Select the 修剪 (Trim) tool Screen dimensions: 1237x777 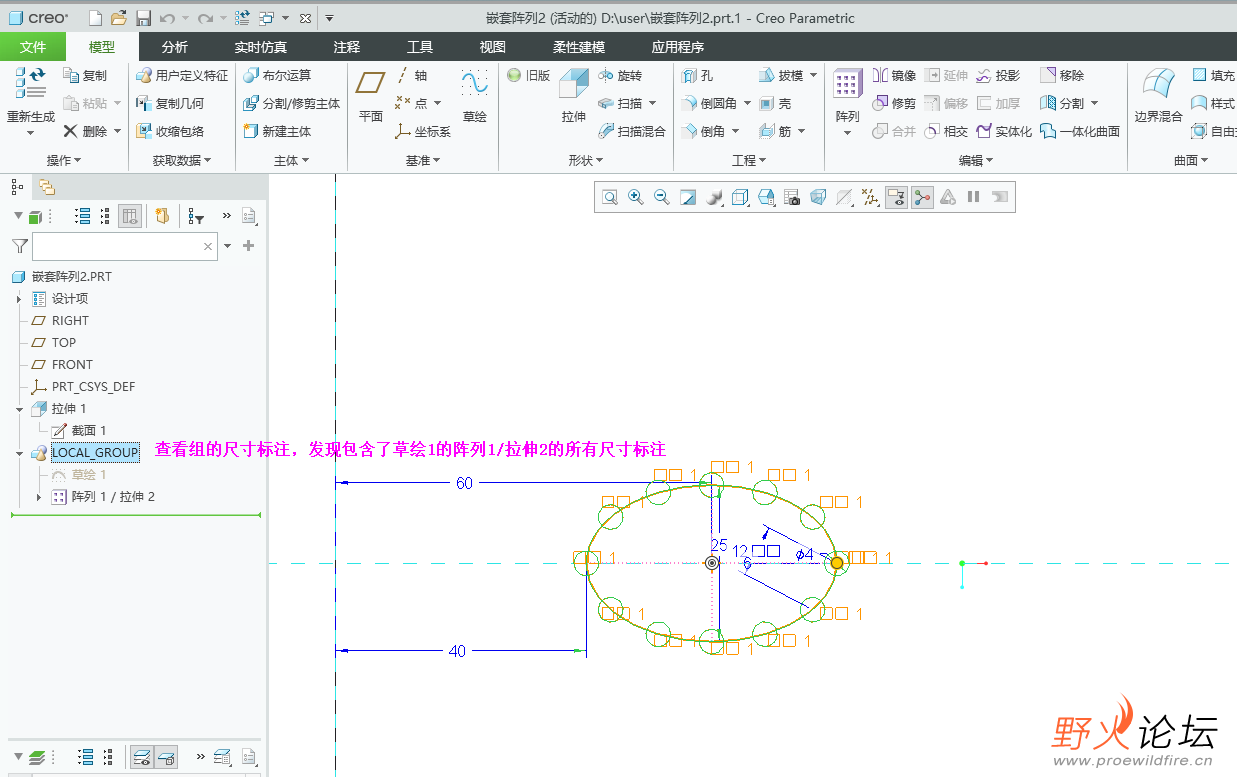pos(894,103)
